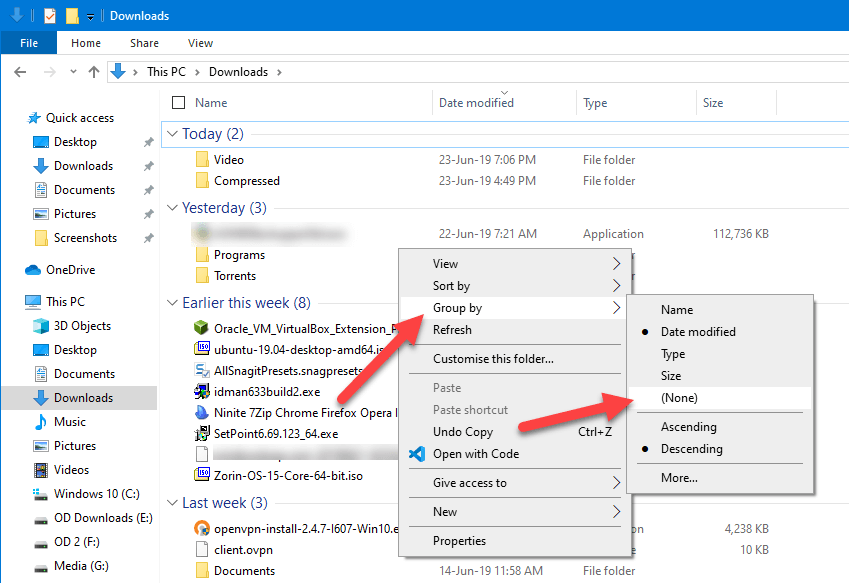Collapse the Today (2) group
Screen dimensions: 849x583
tap(173, 133)
